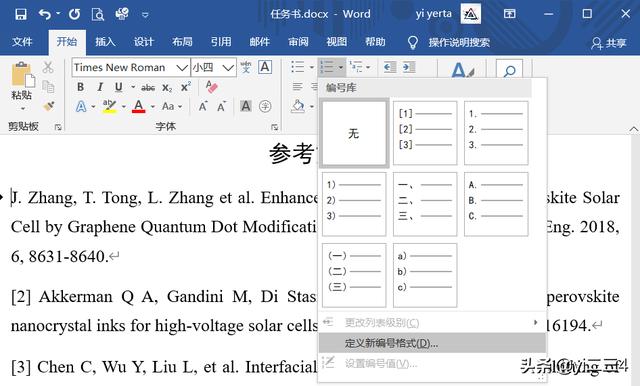The width and height of the screenshot is (640, 386).
Task: Select the a) b) c) numbering format
Action: tap(425, 275)
